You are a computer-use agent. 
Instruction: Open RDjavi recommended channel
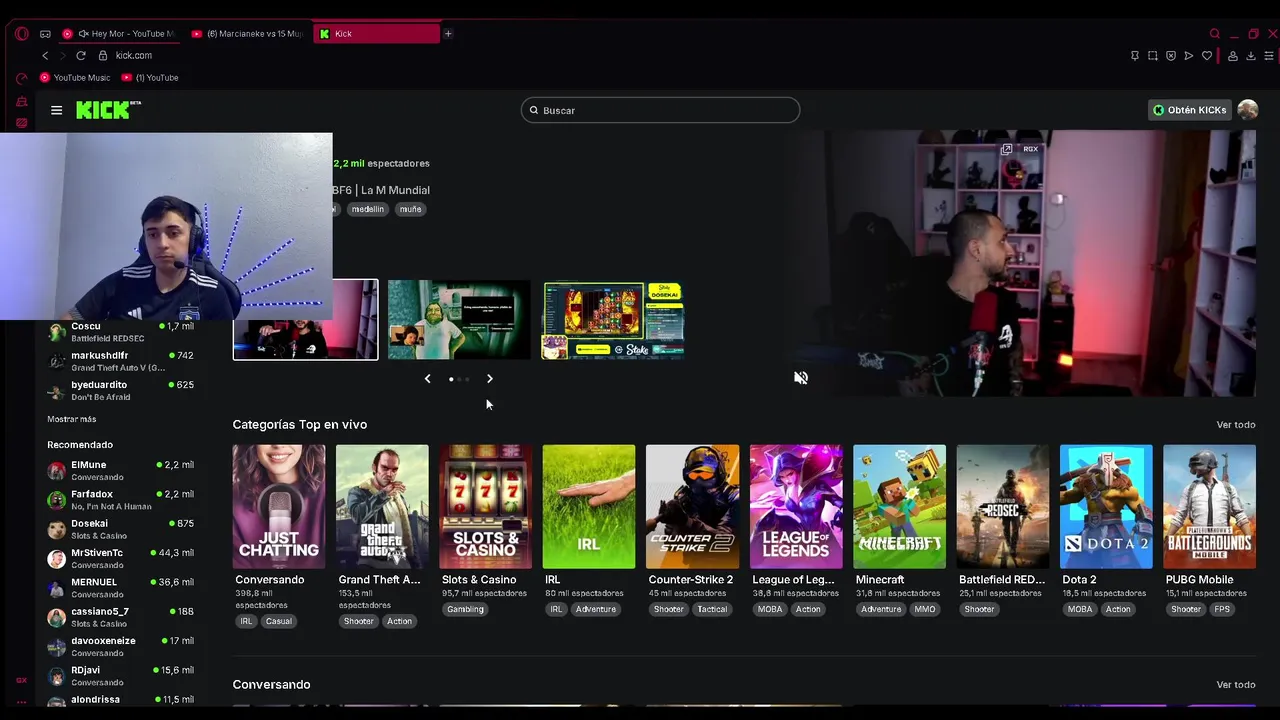(x=120, y=675)
